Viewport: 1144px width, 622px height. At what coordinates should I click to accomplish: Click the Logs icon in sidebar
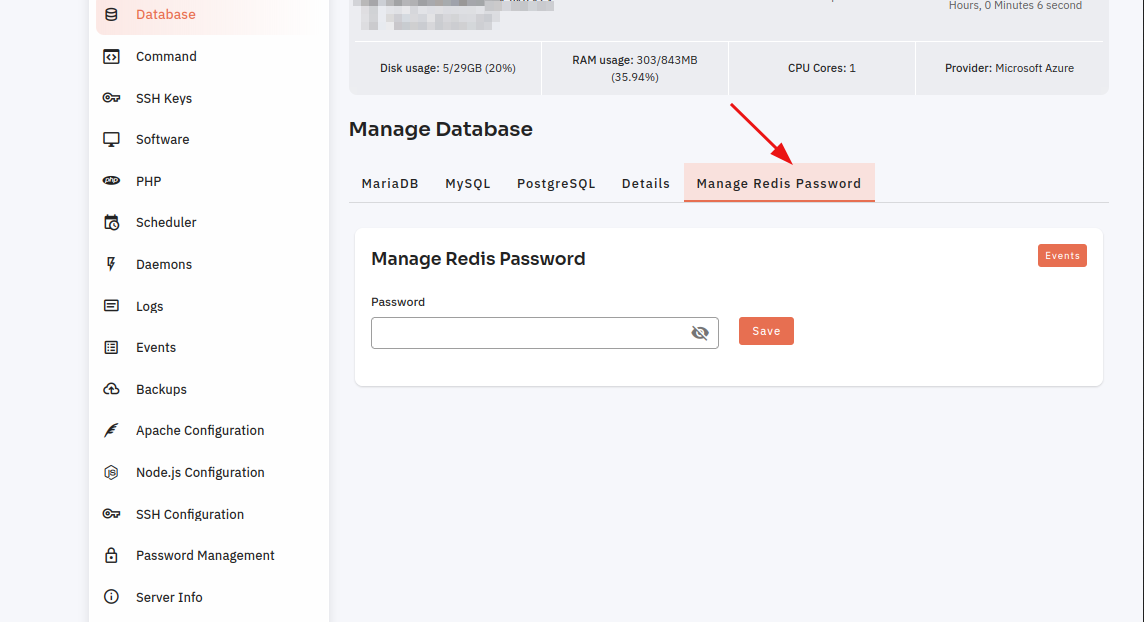point(111,306)
